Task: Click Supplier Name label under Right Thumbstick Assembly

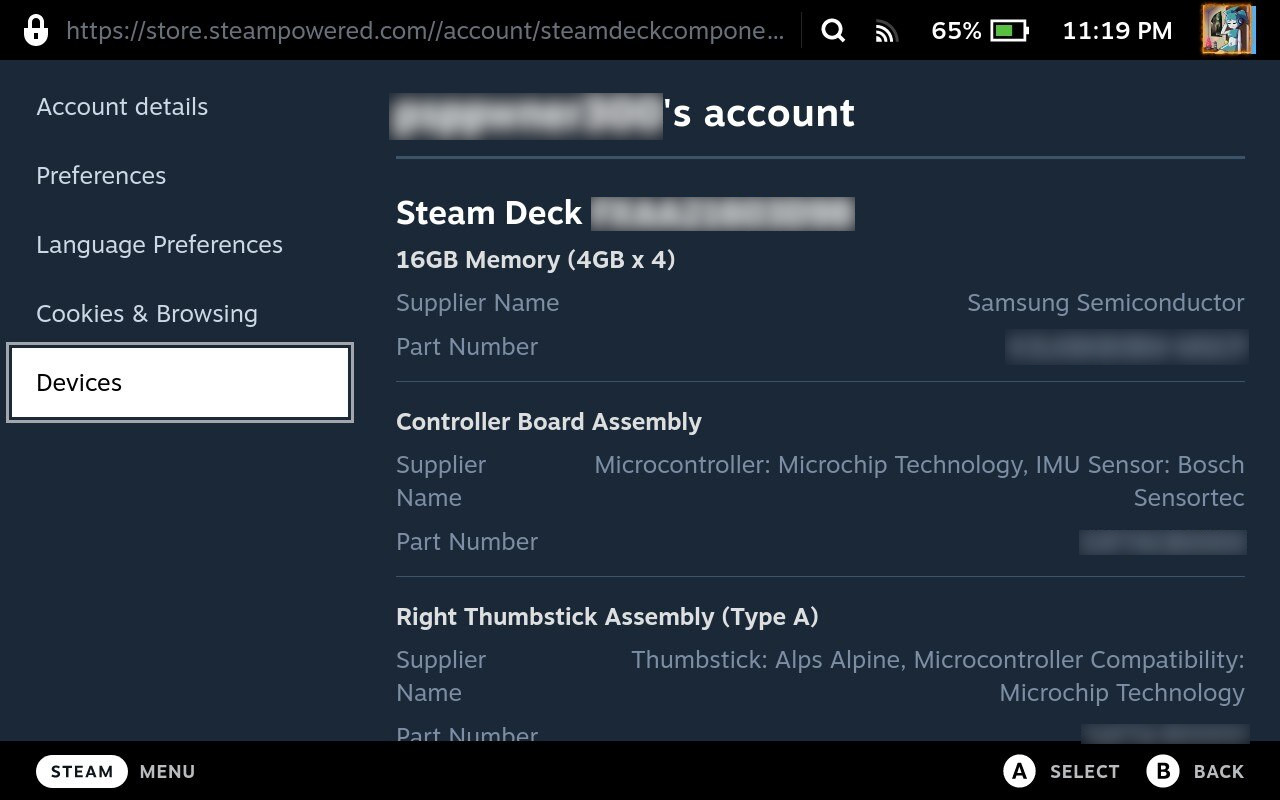Action: (x=441, y=676)
